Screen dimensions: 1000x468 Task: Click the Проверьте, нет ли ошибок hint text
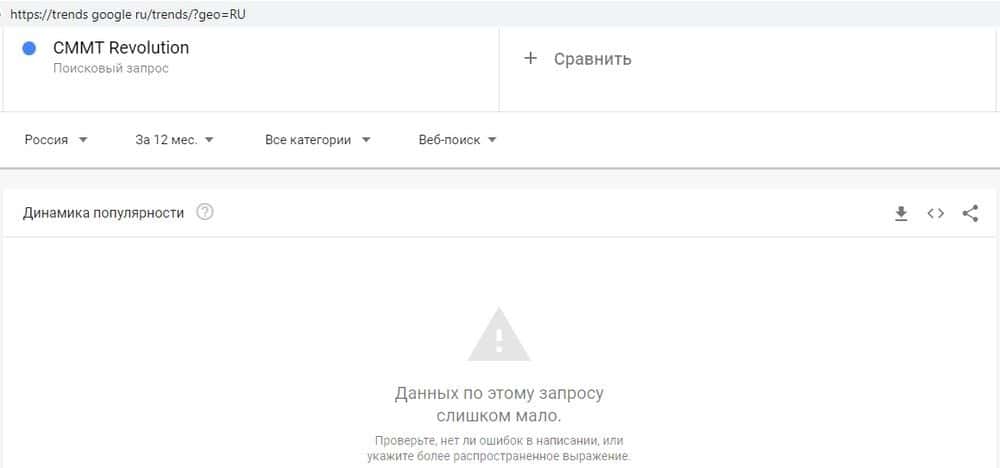[x=499, y=448]
